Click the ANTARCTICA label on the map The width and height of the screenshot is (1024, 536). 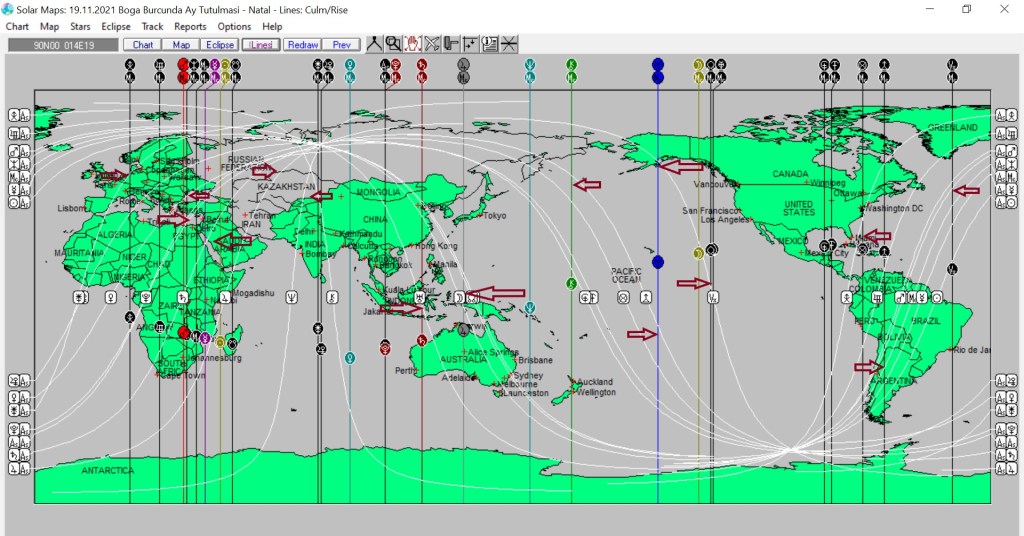(107, 470)
